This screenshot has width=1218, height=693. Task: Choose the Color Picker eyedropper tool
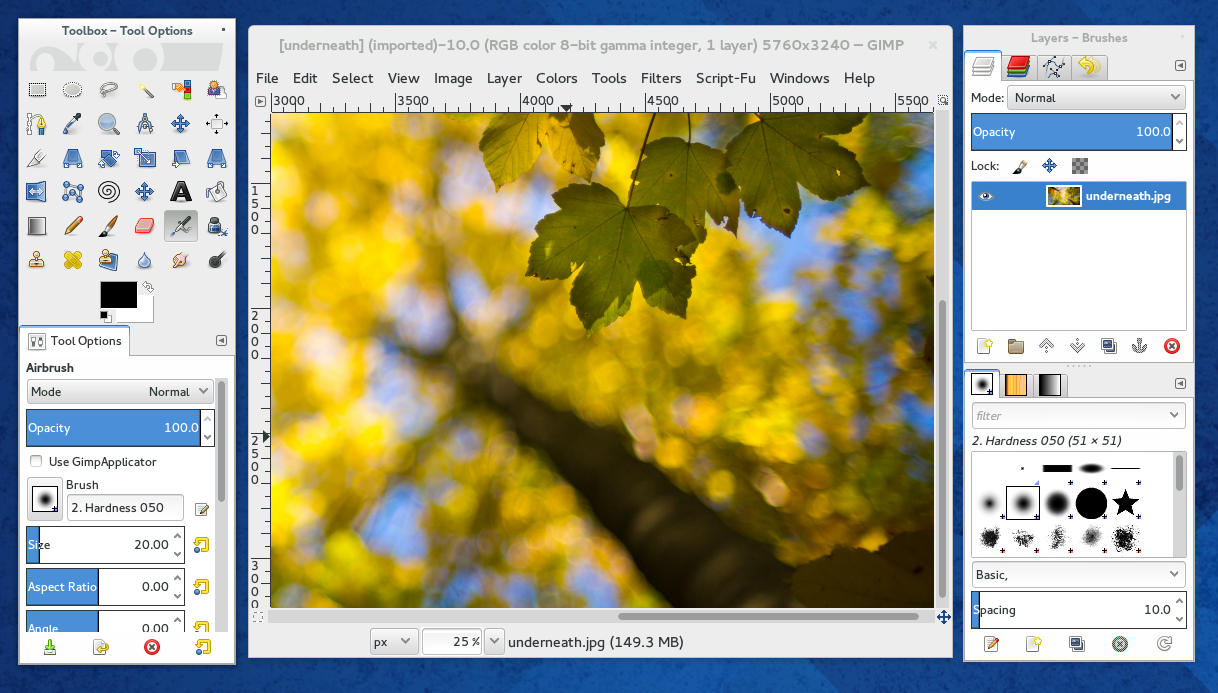[x=73, y=124]
